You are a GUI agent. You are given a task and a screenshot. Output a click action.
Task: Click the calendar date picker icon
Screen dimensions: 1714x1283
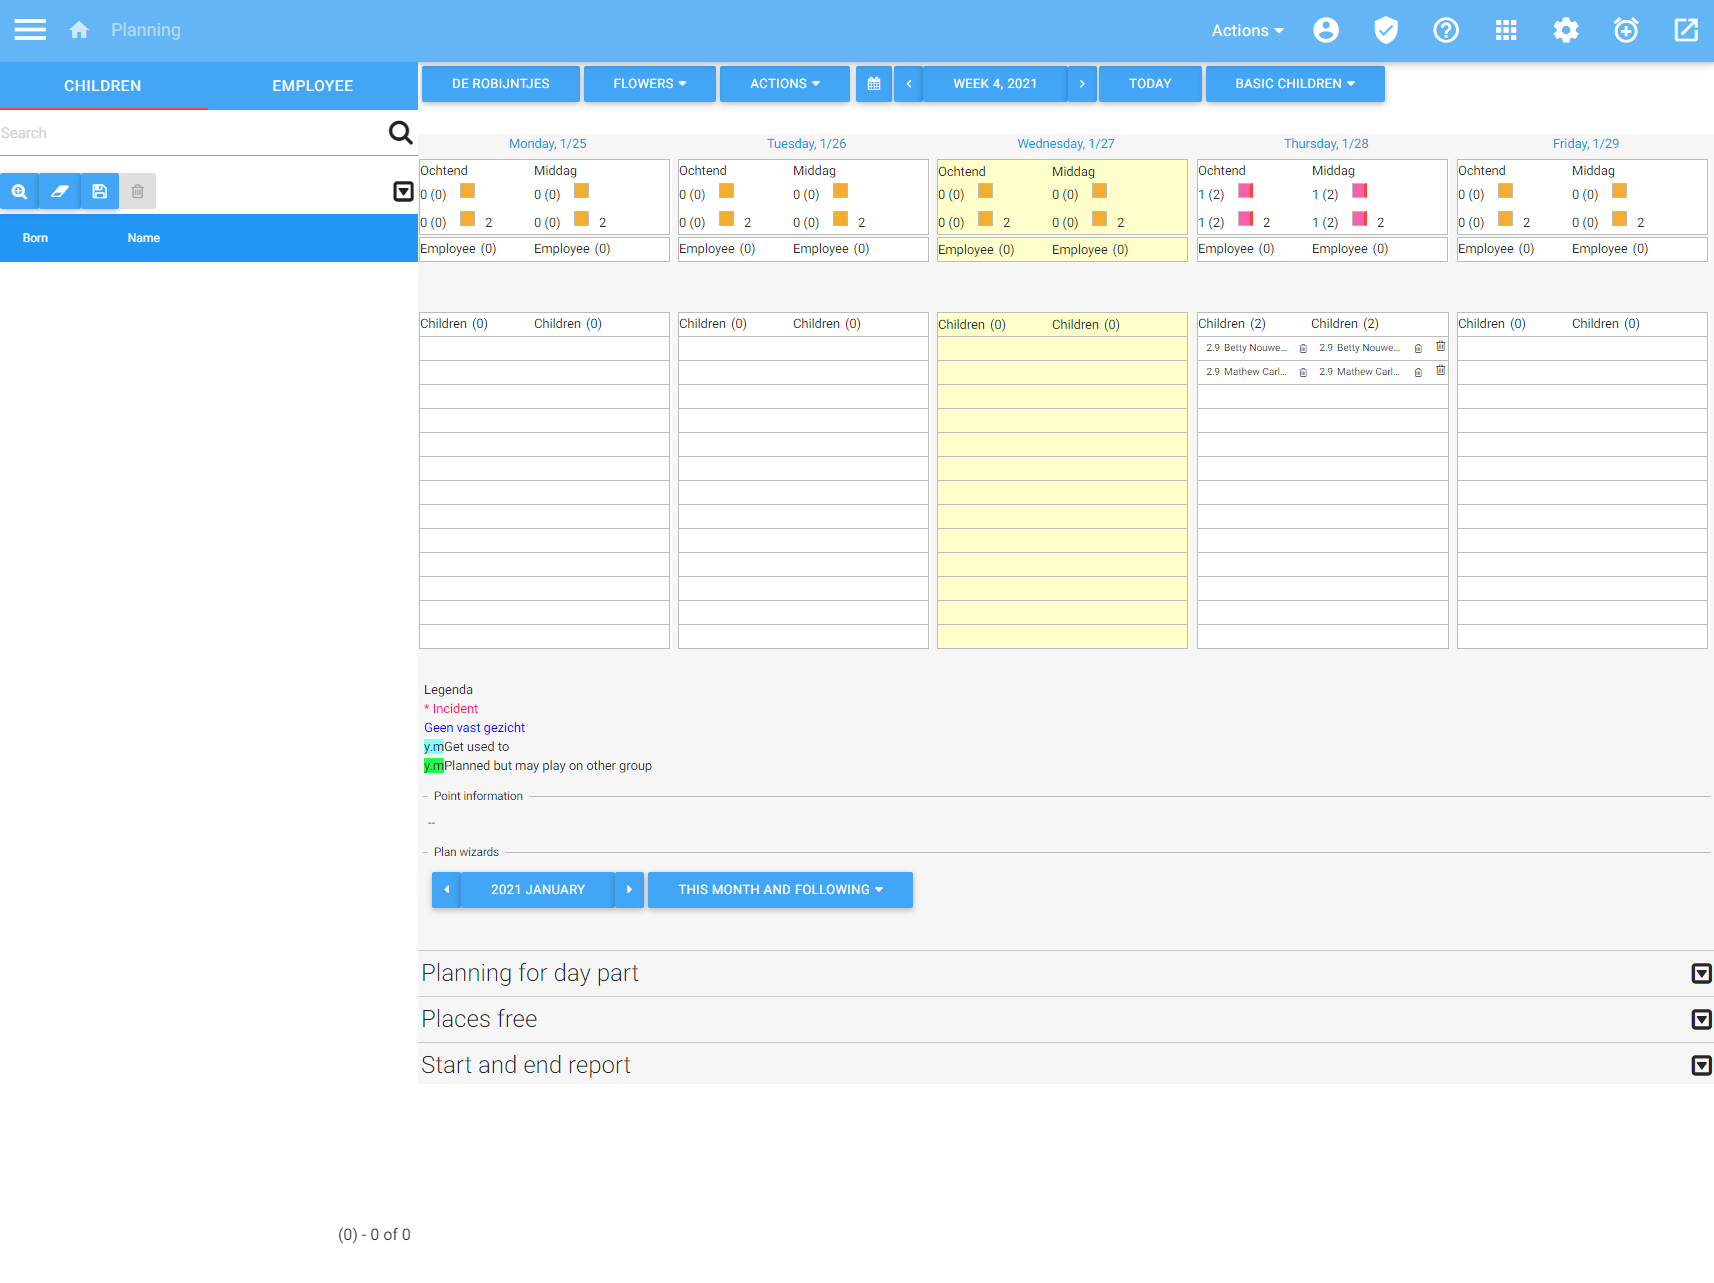(874, 84)
